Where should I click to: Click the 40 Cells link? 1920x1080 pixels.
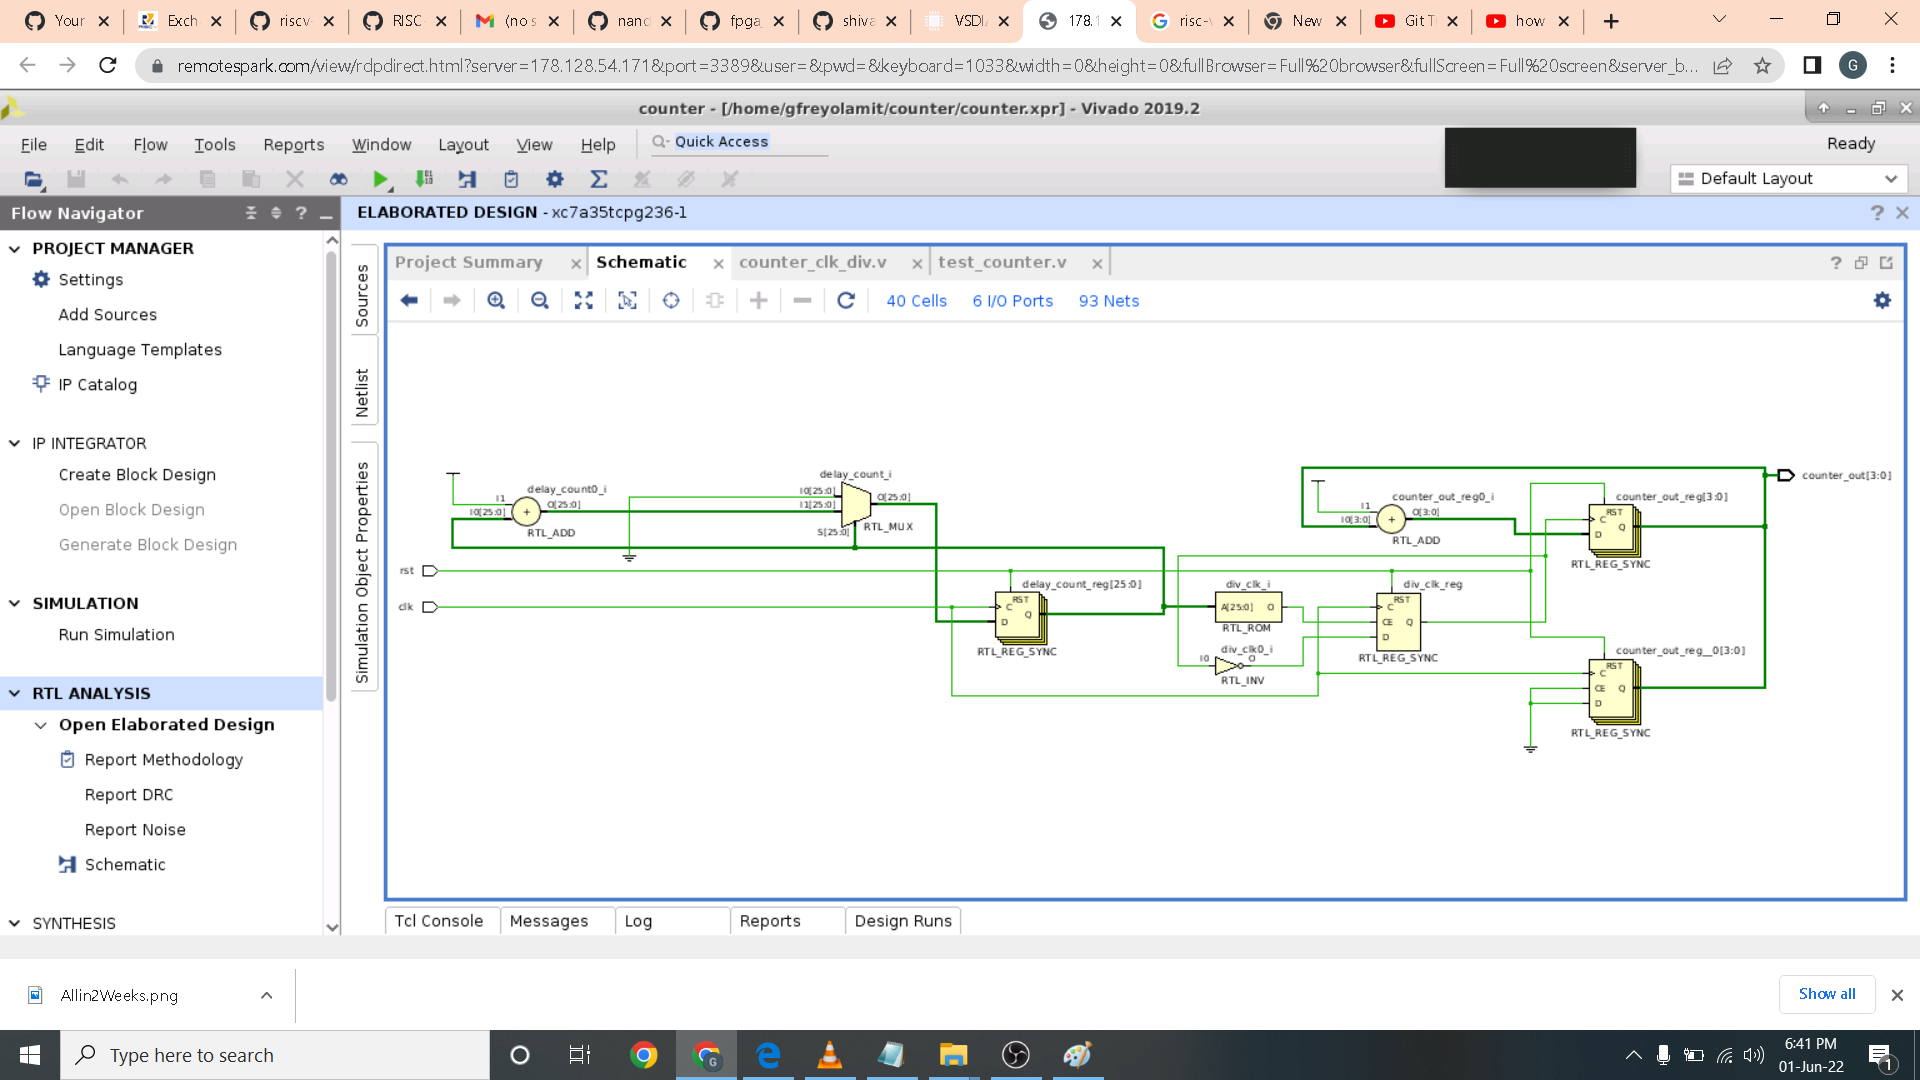(x=916, y=301)
